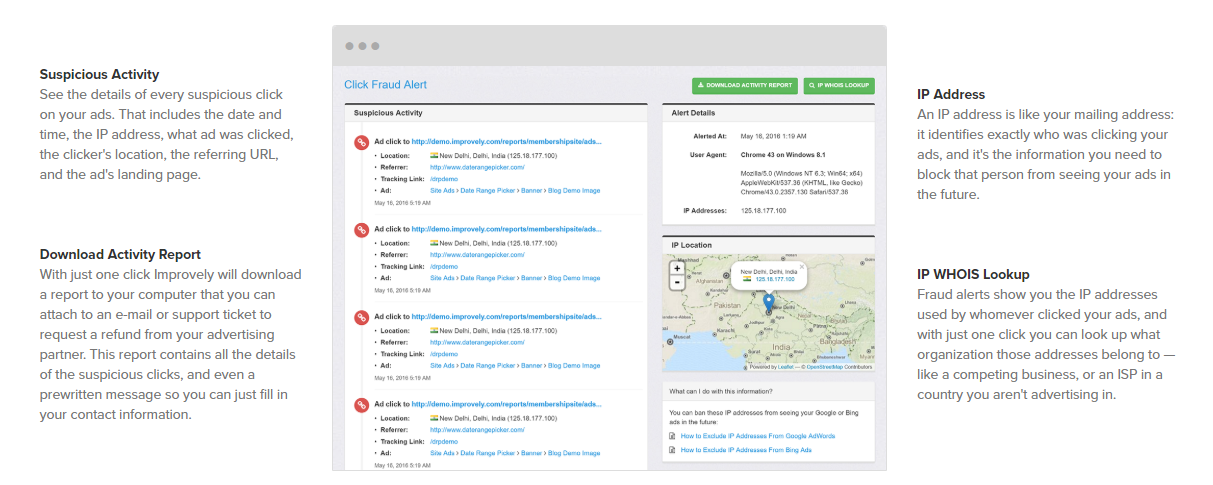Open How to Exclude IP Addresses From Google AdWords

pos(757,436)
